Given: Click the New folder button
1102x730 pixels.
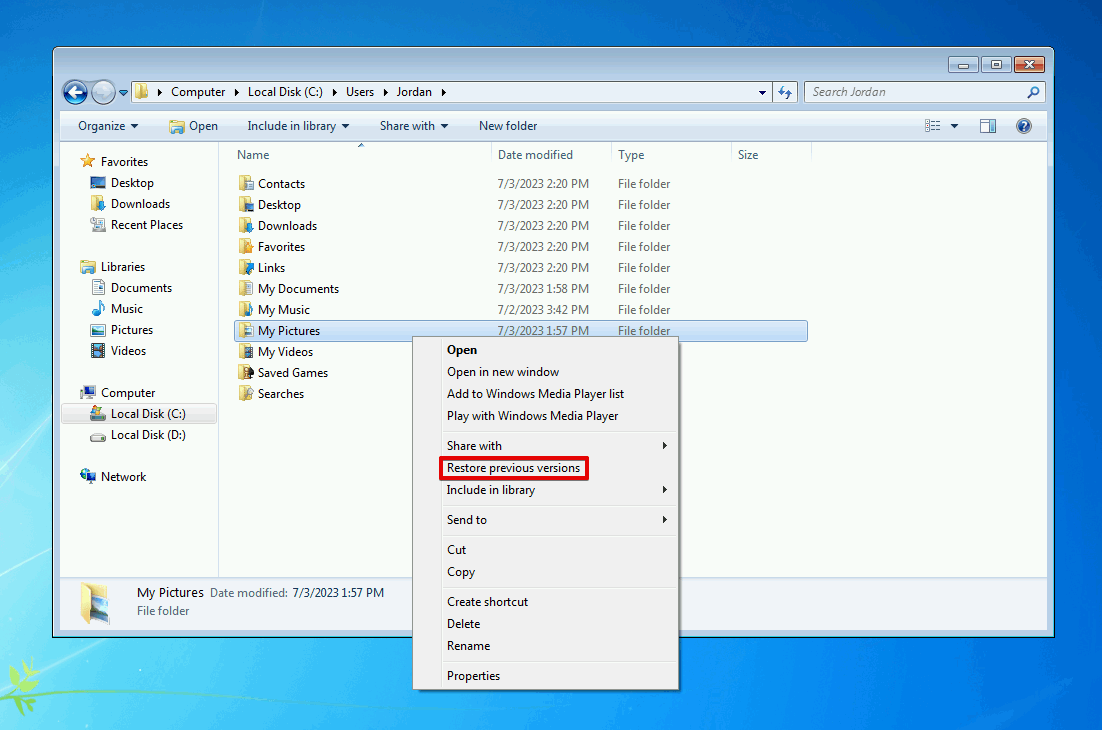Looking at the screenshot, I should (x=508, y=126).
